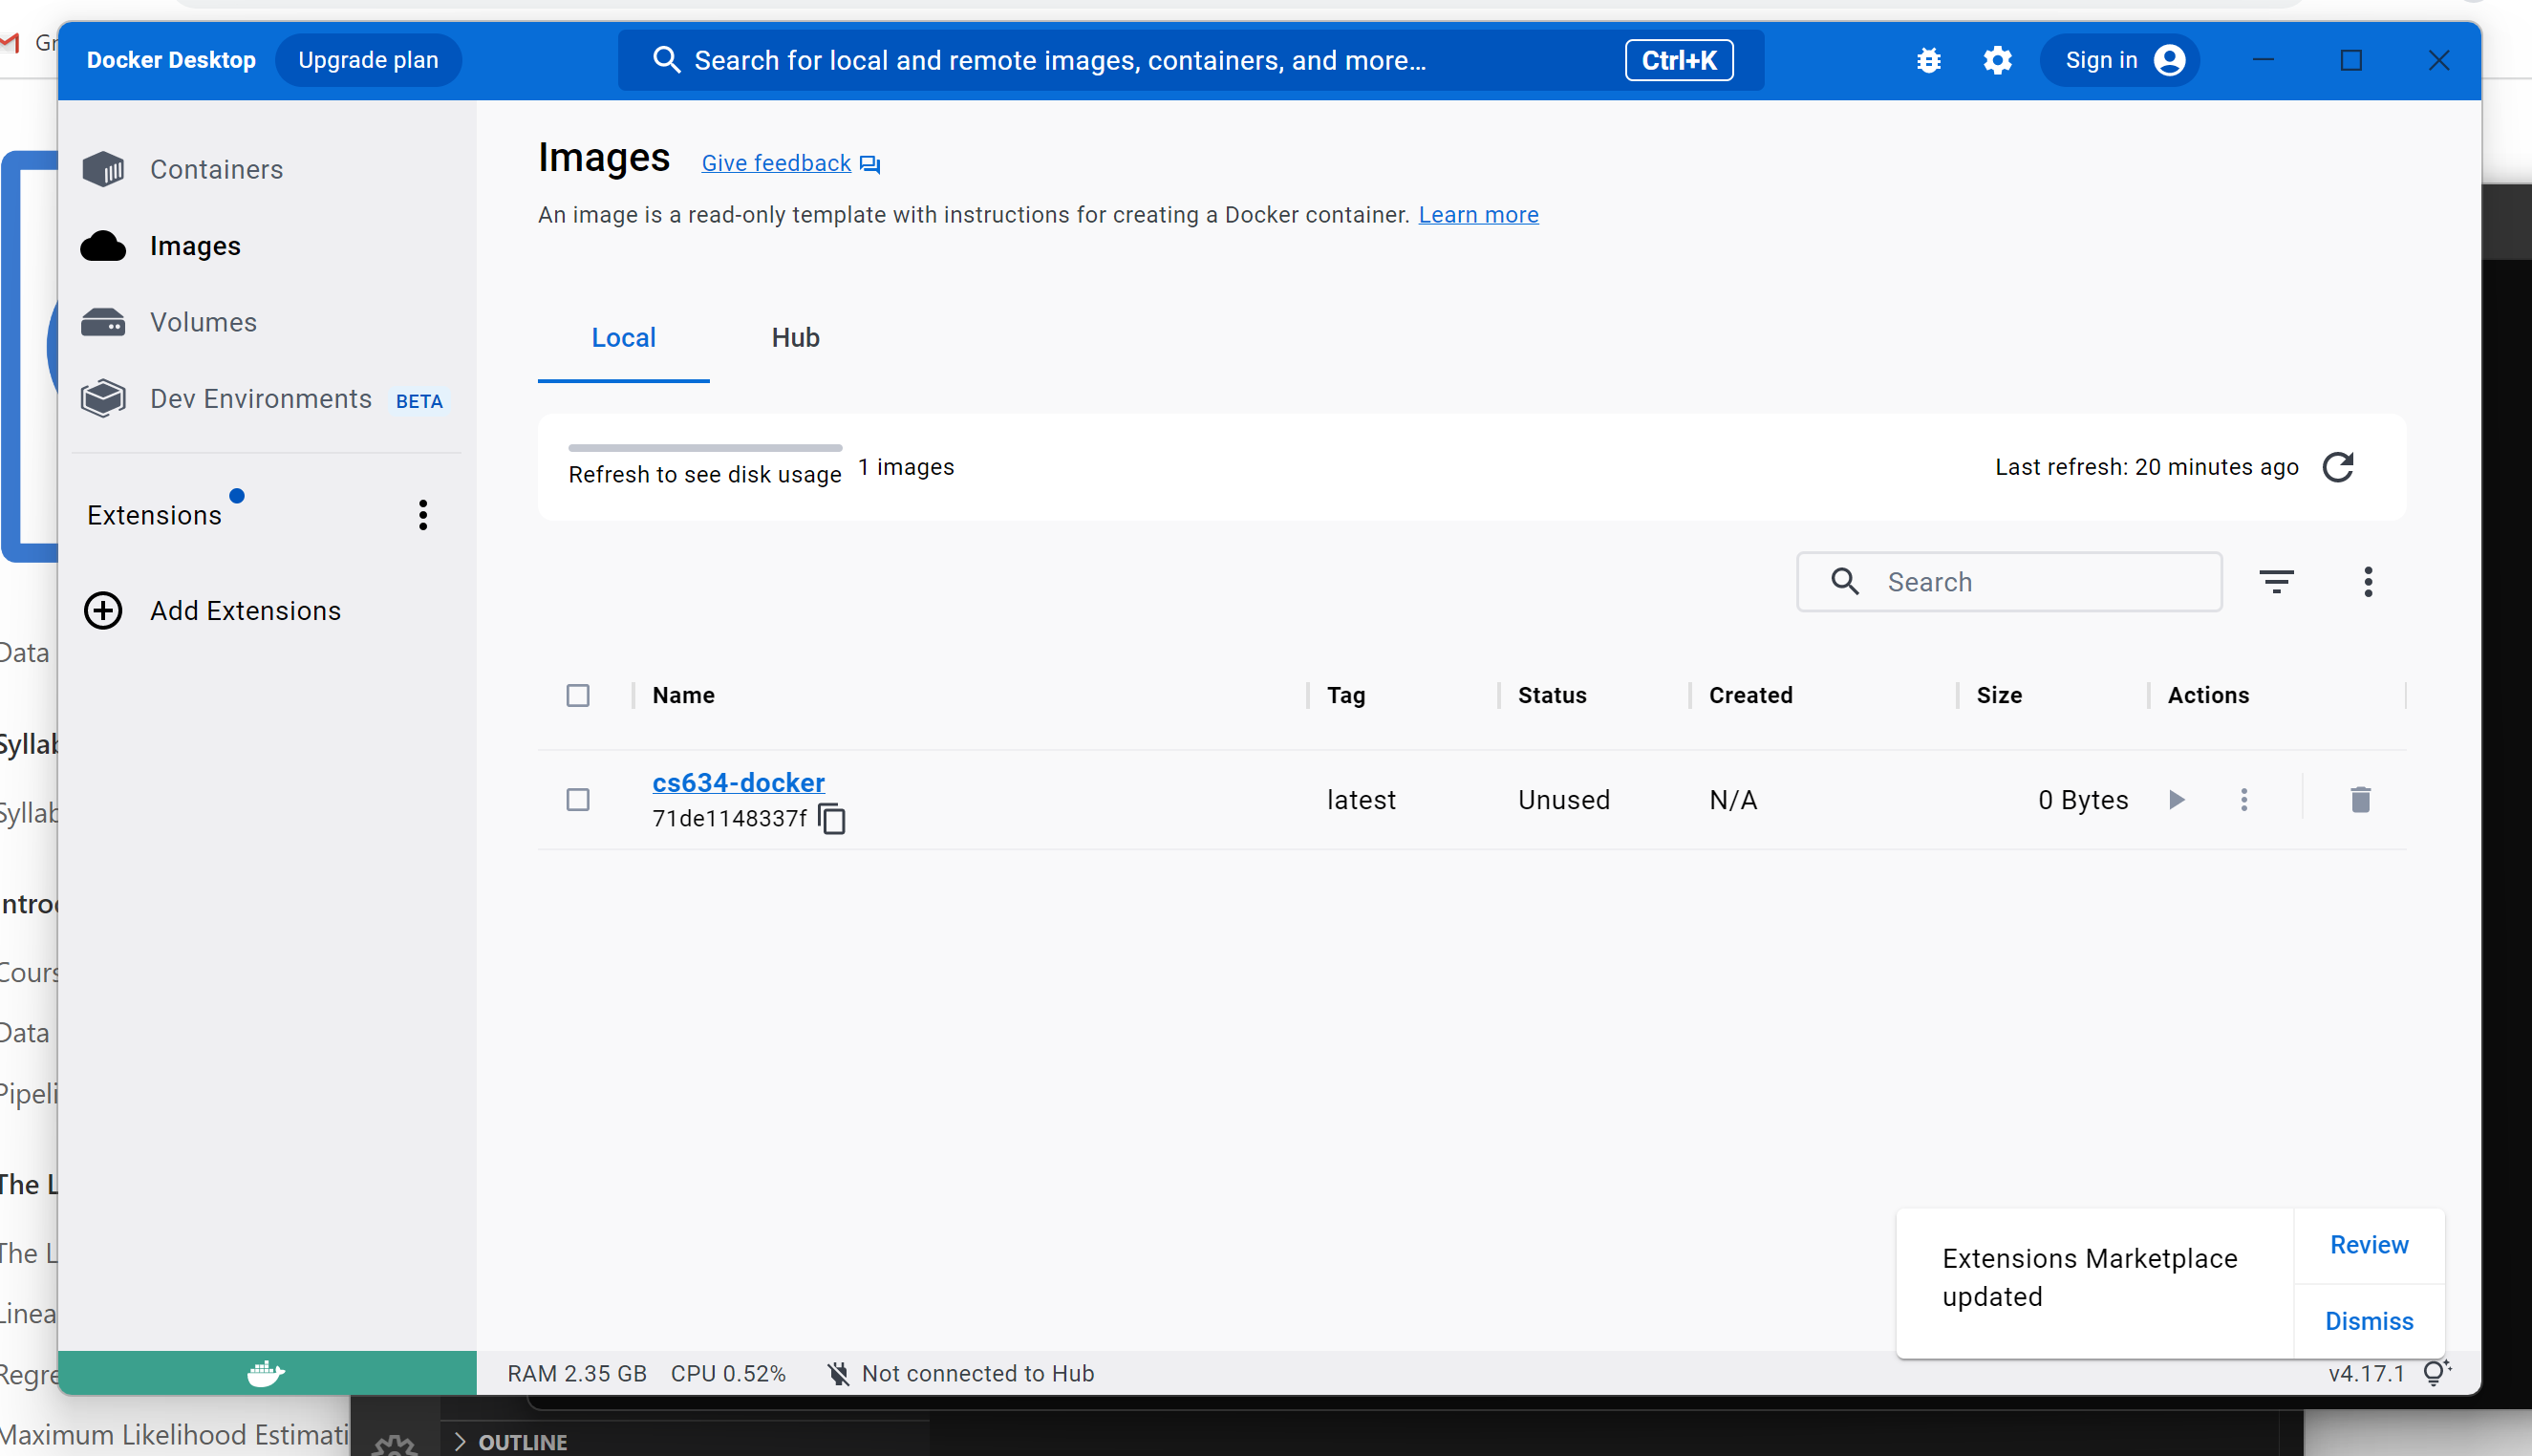Click 'Last refresh: 20 minutes ago' text
The height and width of the screenshot is (1456, 2532).
click(x=2146, y=467)
